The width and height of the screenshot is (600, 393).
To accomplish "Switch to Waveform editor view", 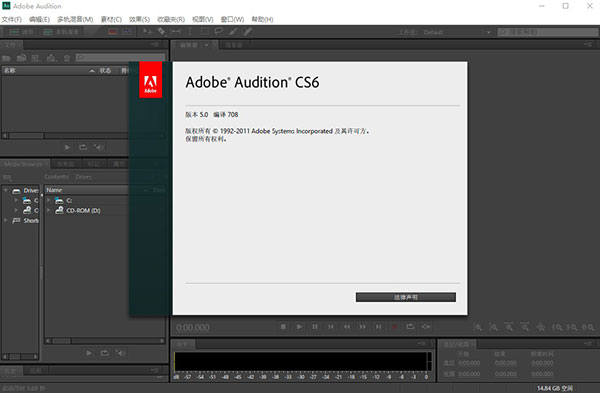I will click(21, 32).
